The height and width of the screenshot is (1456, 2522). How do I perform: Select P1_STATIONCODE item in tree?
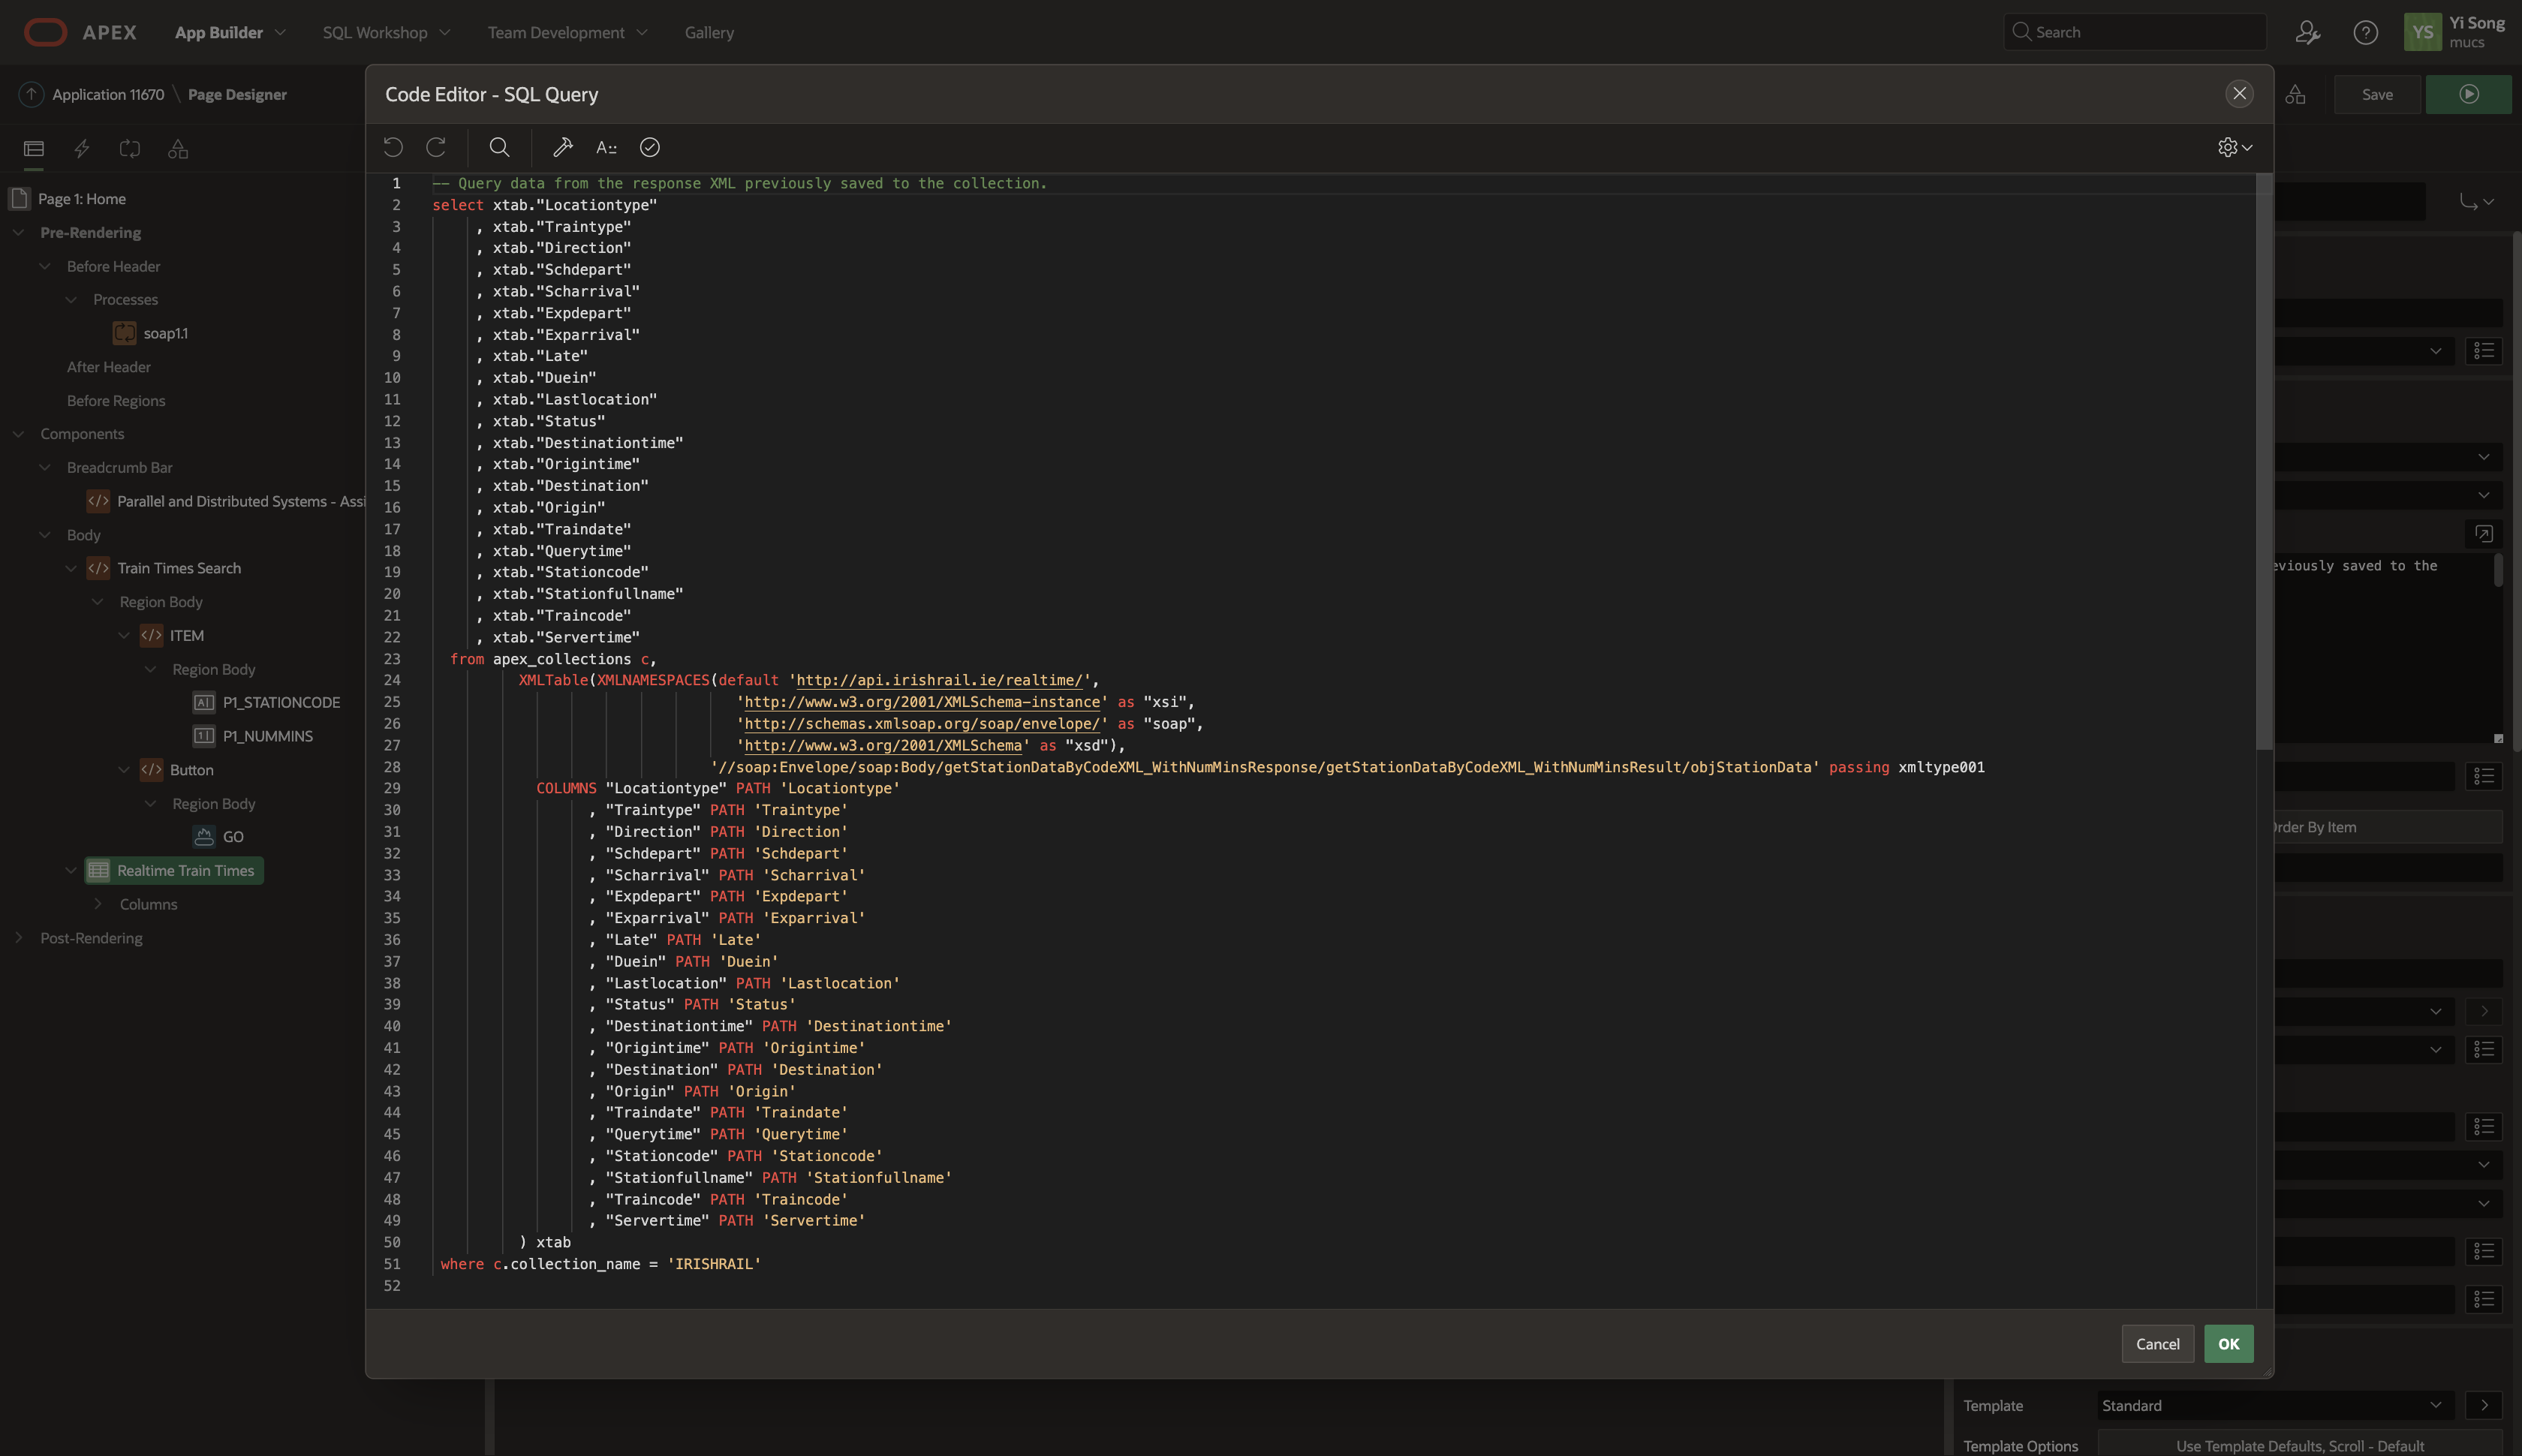281,702
